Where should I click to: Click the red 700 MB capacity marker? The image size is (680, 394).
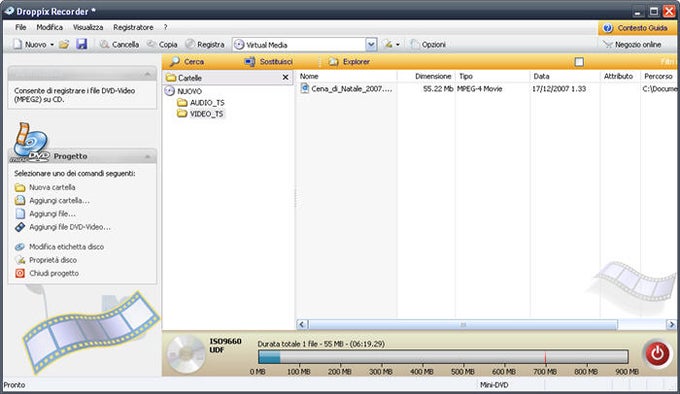pyautogui.click(x=545, y=357)
